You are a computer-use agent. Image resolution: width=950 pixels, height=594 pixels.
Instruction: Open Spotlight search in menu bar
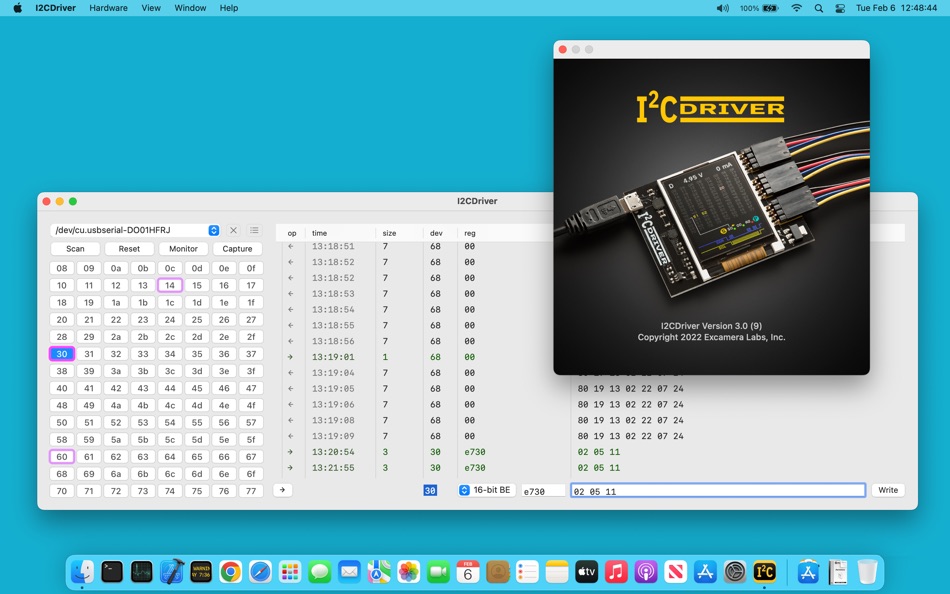click(819, 8)
